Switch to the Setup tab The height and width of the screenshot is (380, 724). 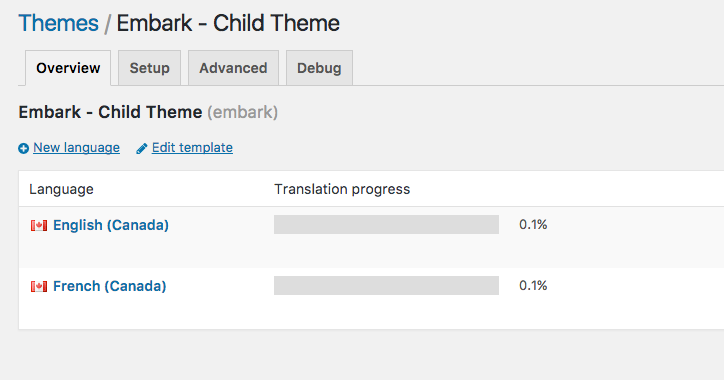pos(149,68)
